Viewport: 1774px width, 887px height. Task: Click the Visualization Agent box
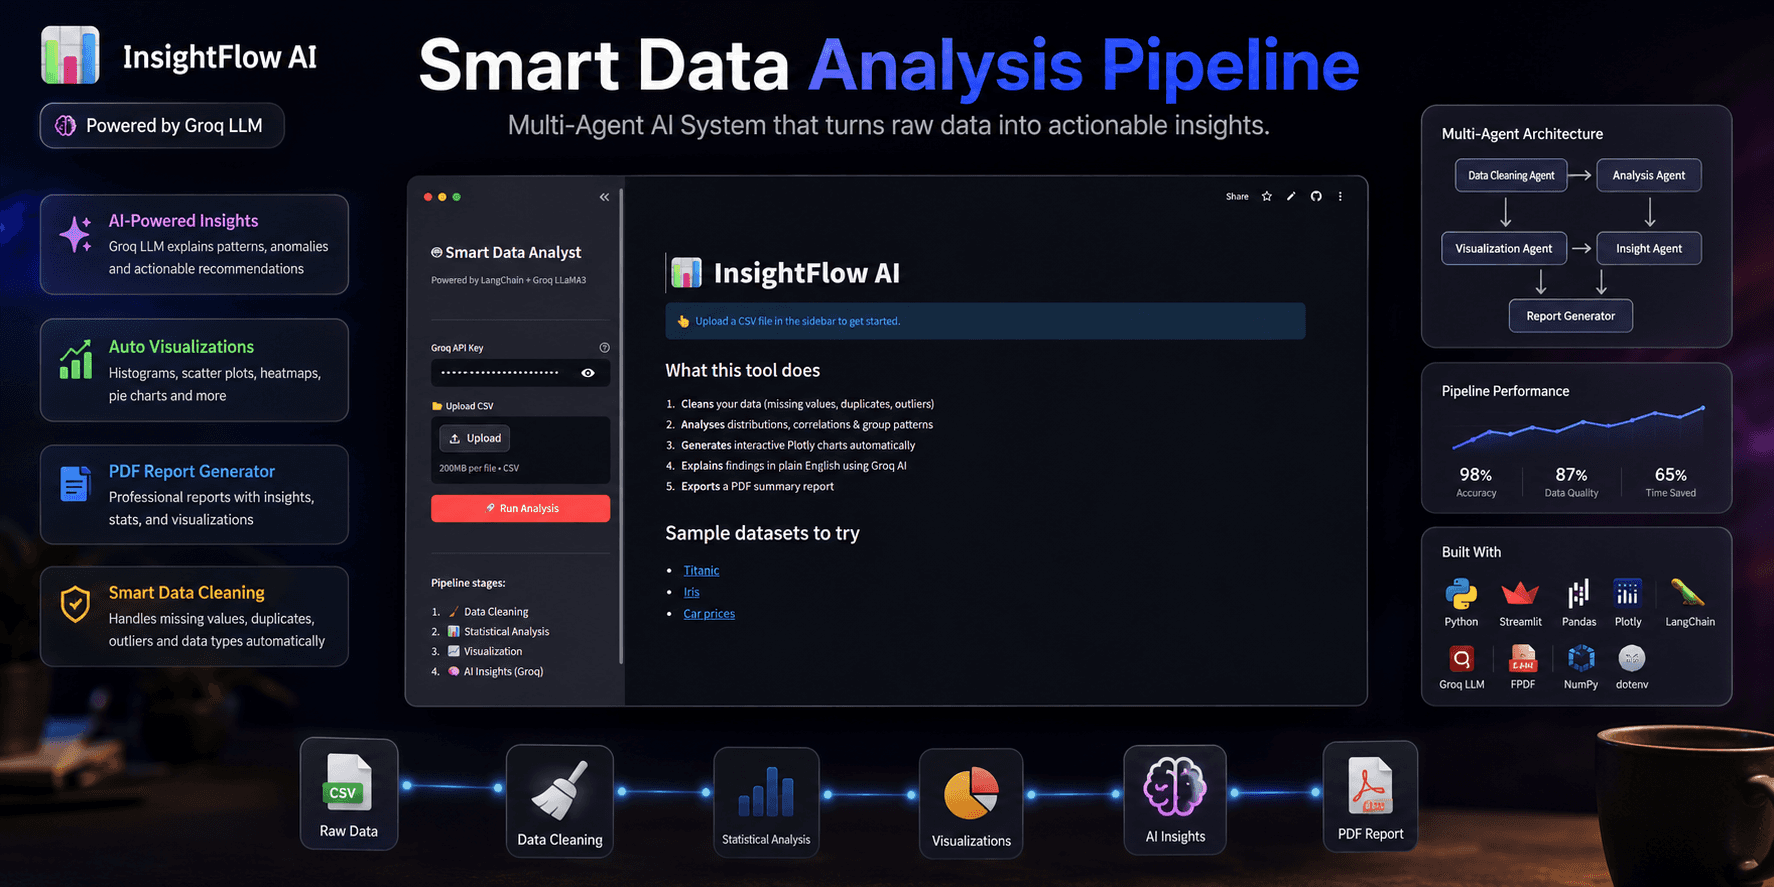click(1504, 248)
